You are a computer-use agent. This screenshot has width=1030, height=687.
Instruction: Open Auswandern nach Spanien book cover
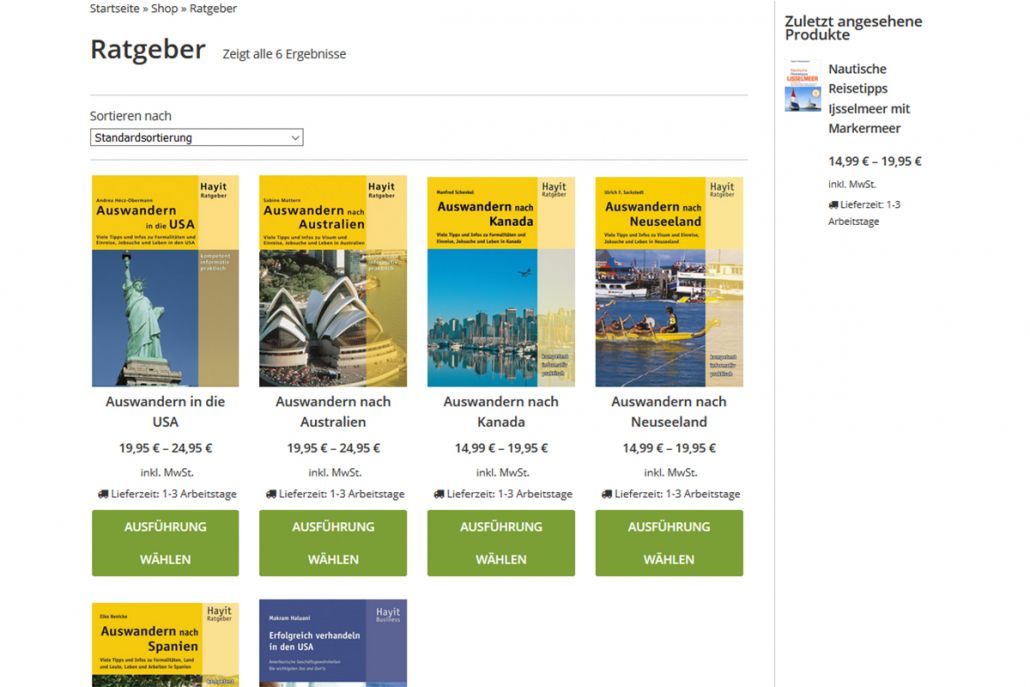pos(166,644)
